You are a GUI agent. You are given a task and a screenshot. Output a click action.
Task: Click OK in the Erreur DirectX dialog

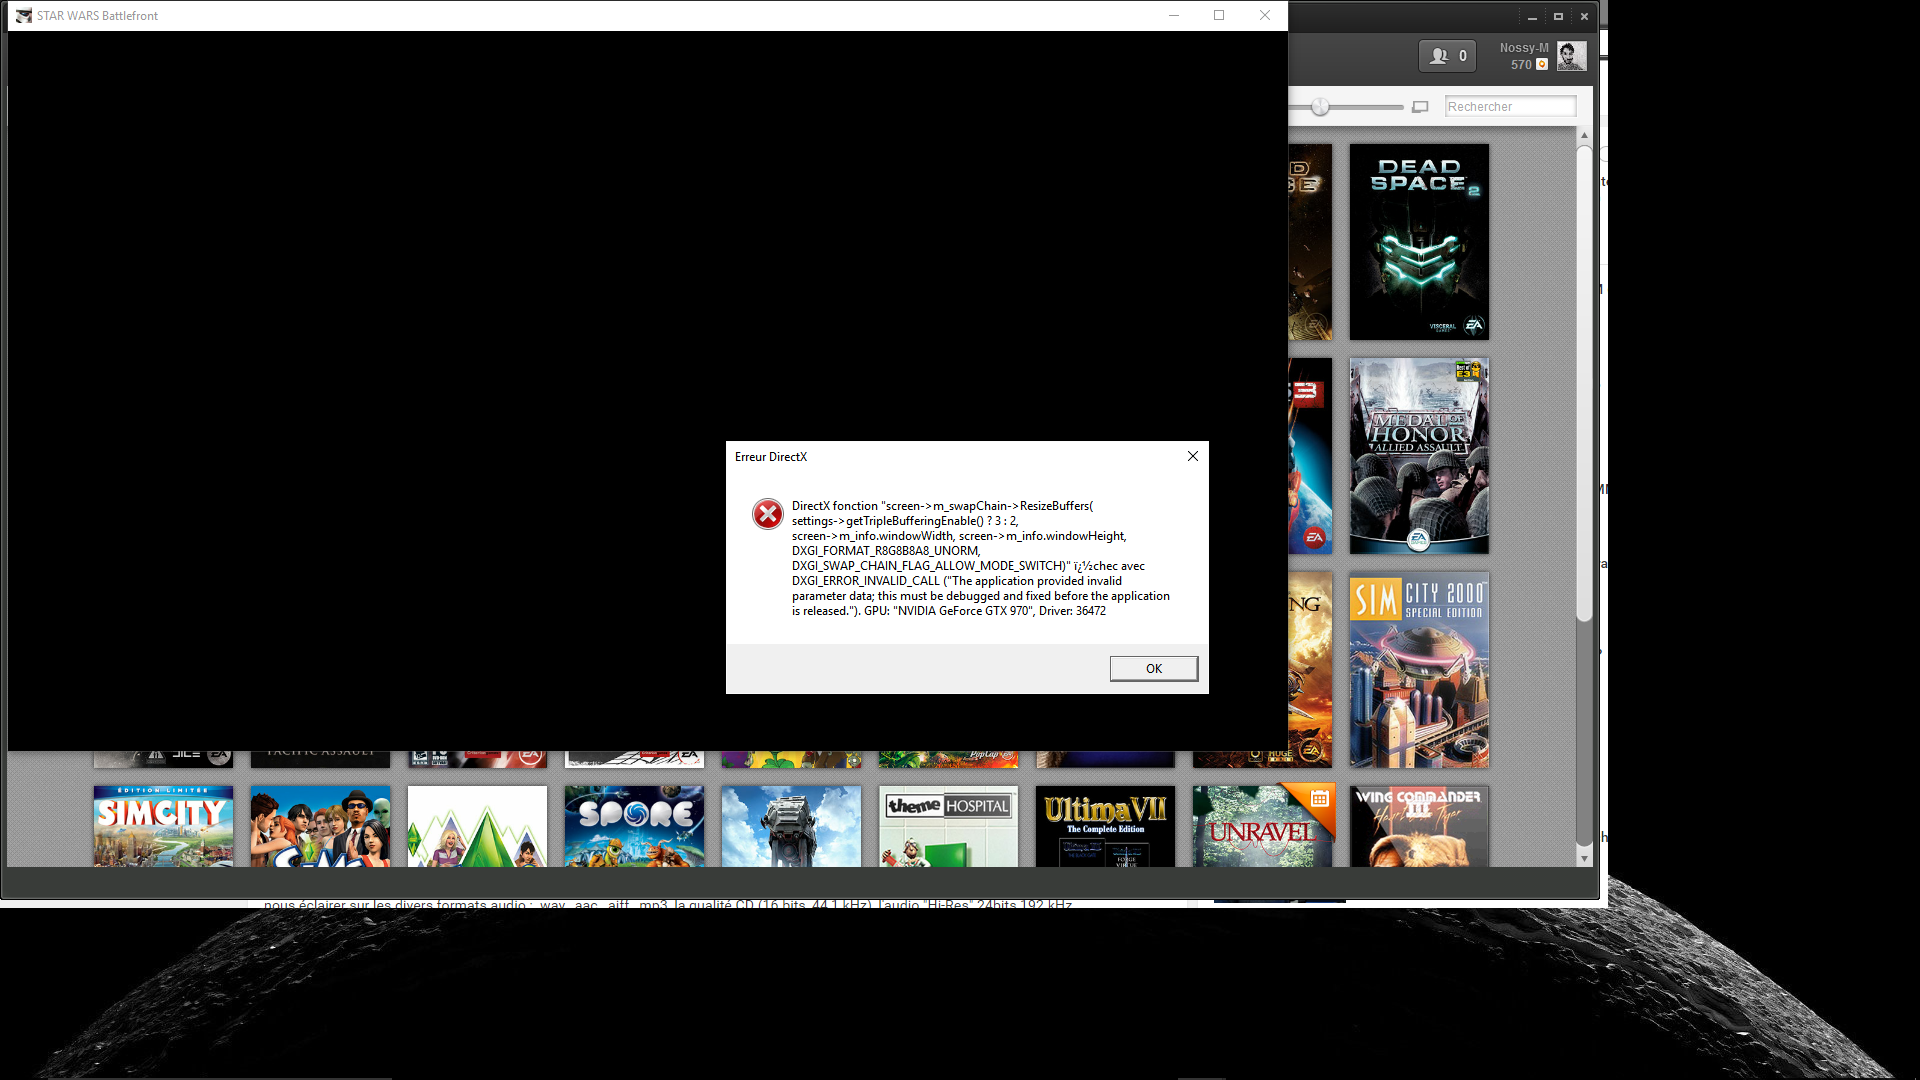click(x=1153, y=668)
